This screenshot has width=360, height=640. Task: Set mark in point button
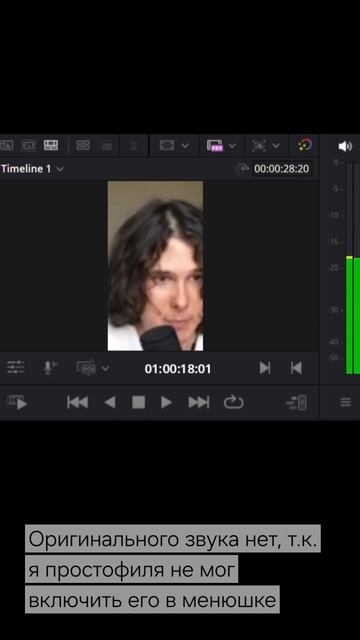pyautogui.click(x=265, y=368)
